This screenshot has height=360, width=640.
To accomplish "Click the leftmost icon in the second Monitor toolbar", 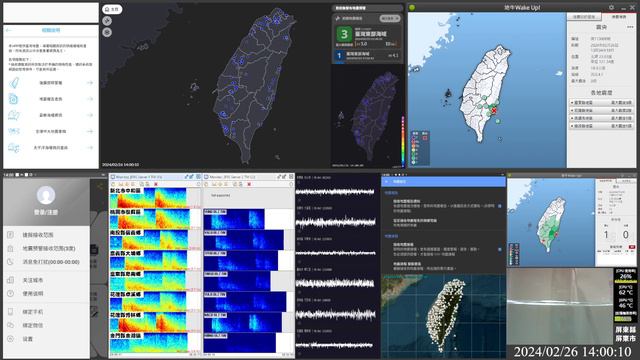I will click(206, 184).
